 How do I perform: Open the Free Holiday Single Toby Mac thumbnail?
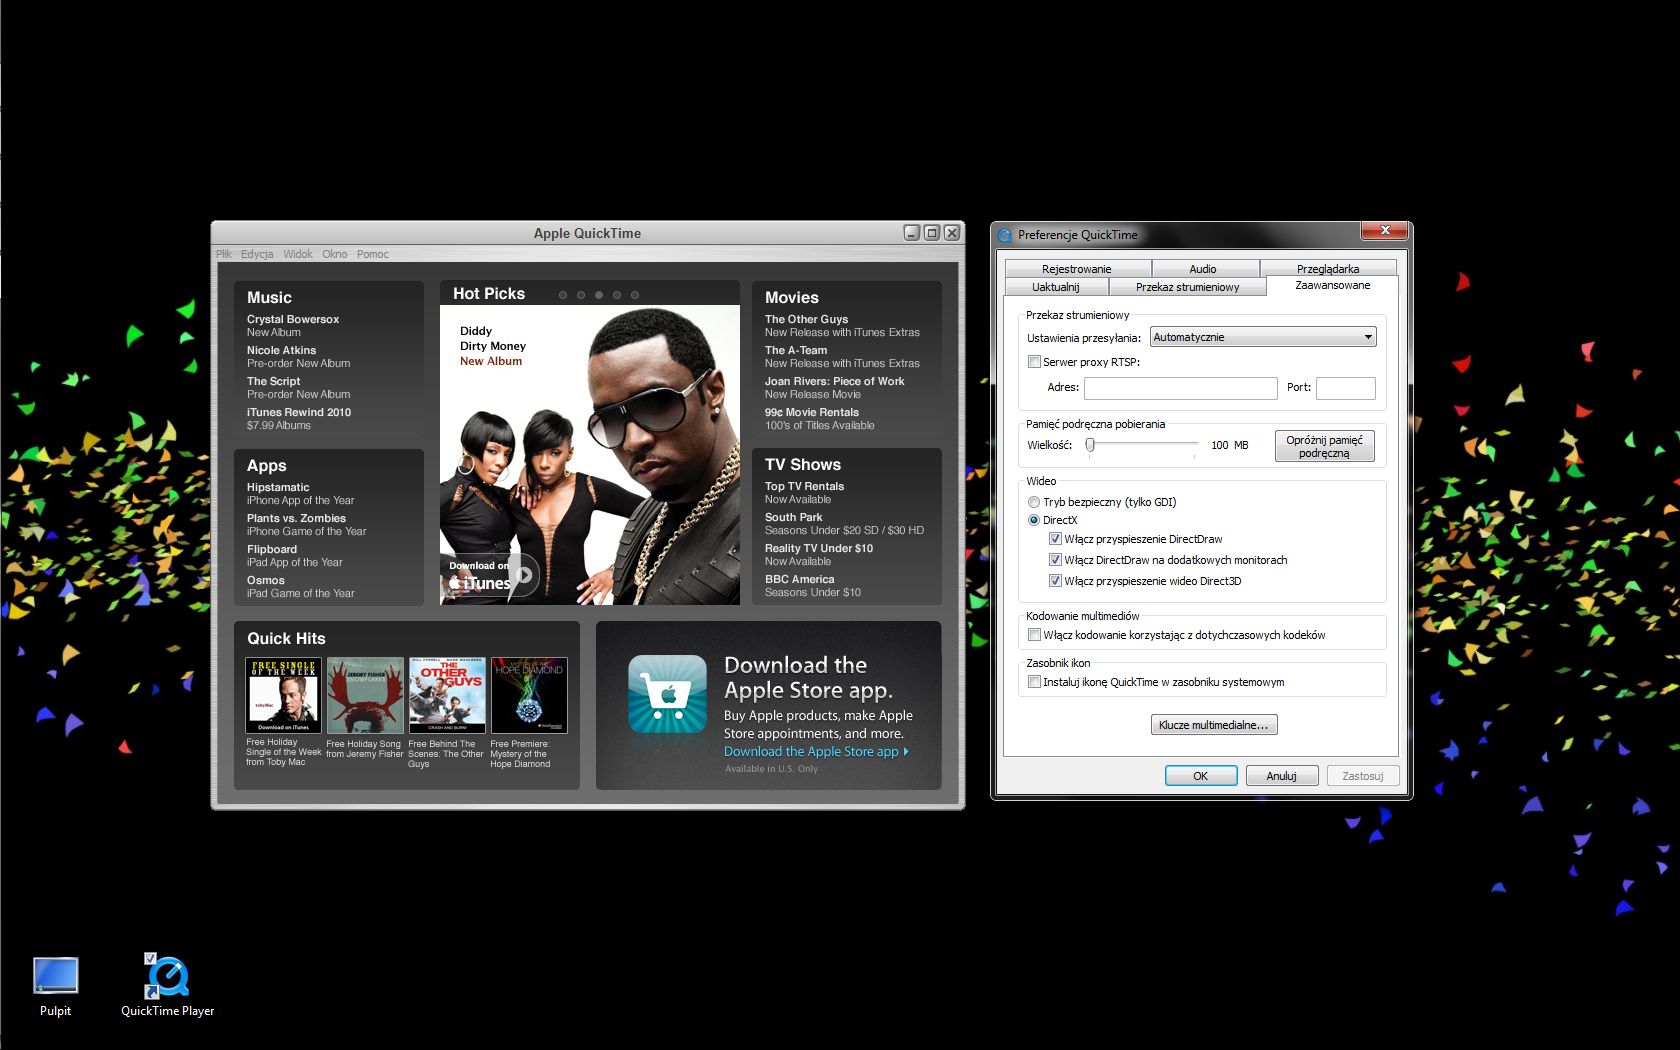click(284, 695)
